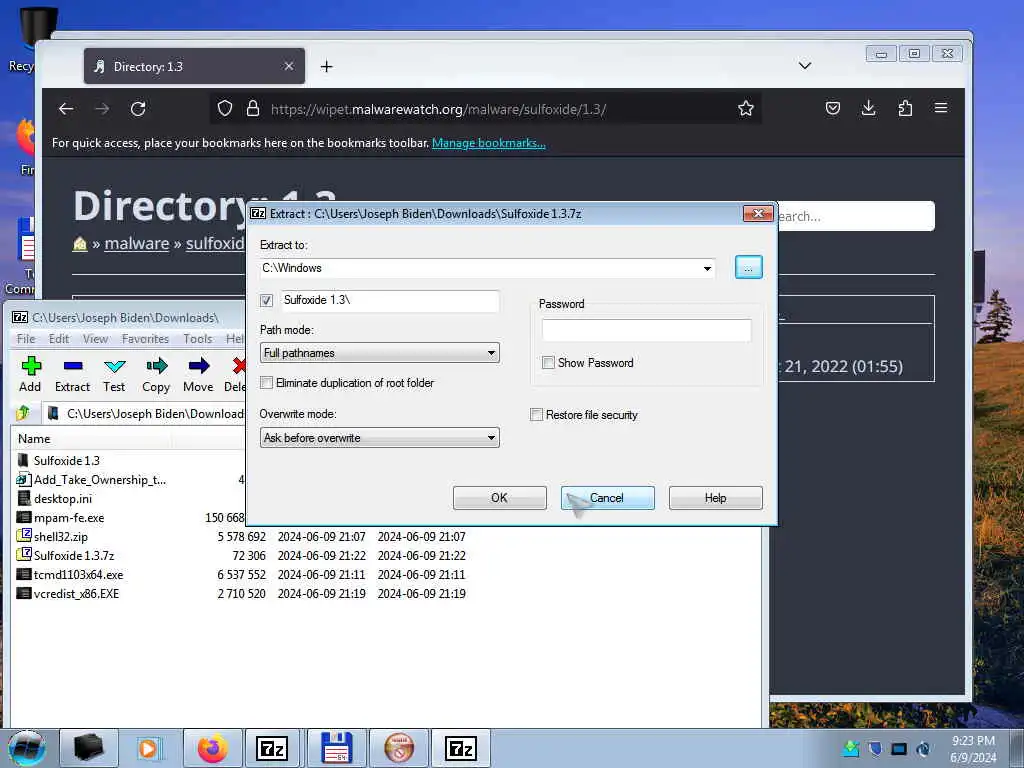Open the File menu in 7-Zip

pos(26,339)
